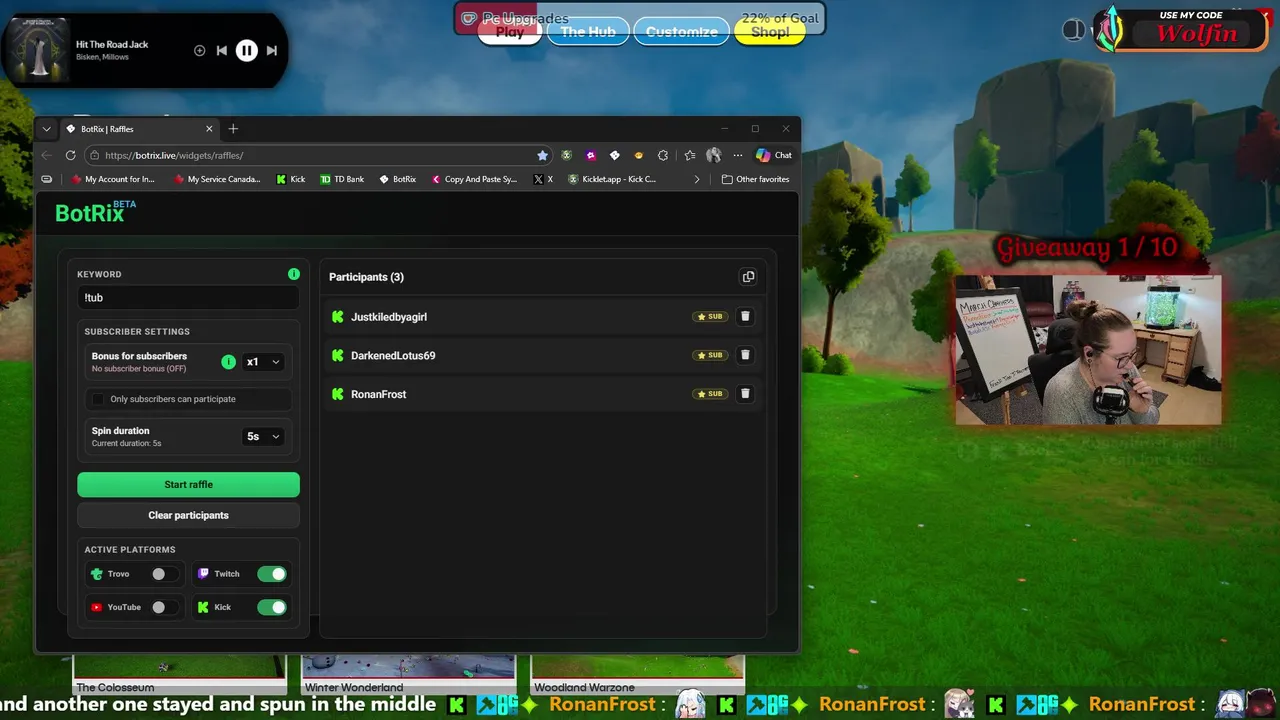Open the green creature extension icon
The height and width of the screenshot is (720, 1280).
(x=567, y=155)
